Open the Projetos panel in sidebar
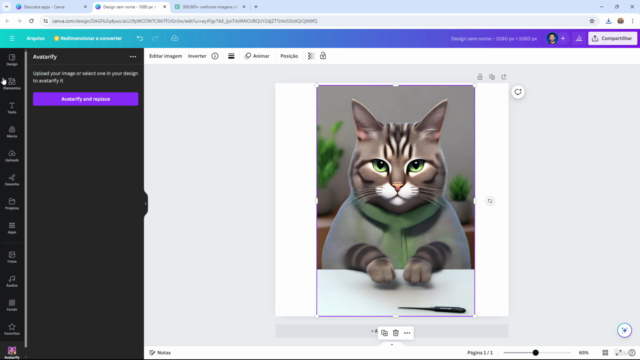This screenshot has width=640, height=360. click(12, 204)
